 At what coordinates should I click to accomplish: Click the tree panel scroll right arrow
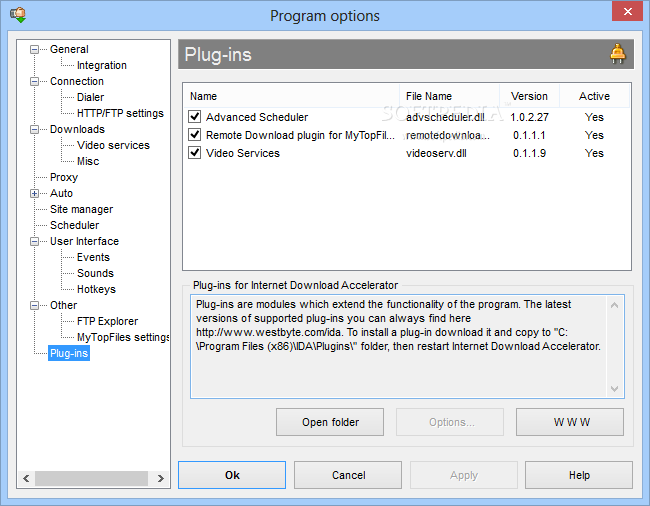click(161, 479)
